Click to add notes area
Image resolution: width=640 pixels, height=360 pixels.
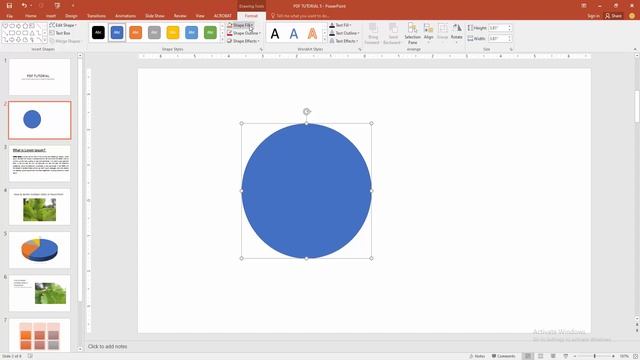[x=108, y=347]
